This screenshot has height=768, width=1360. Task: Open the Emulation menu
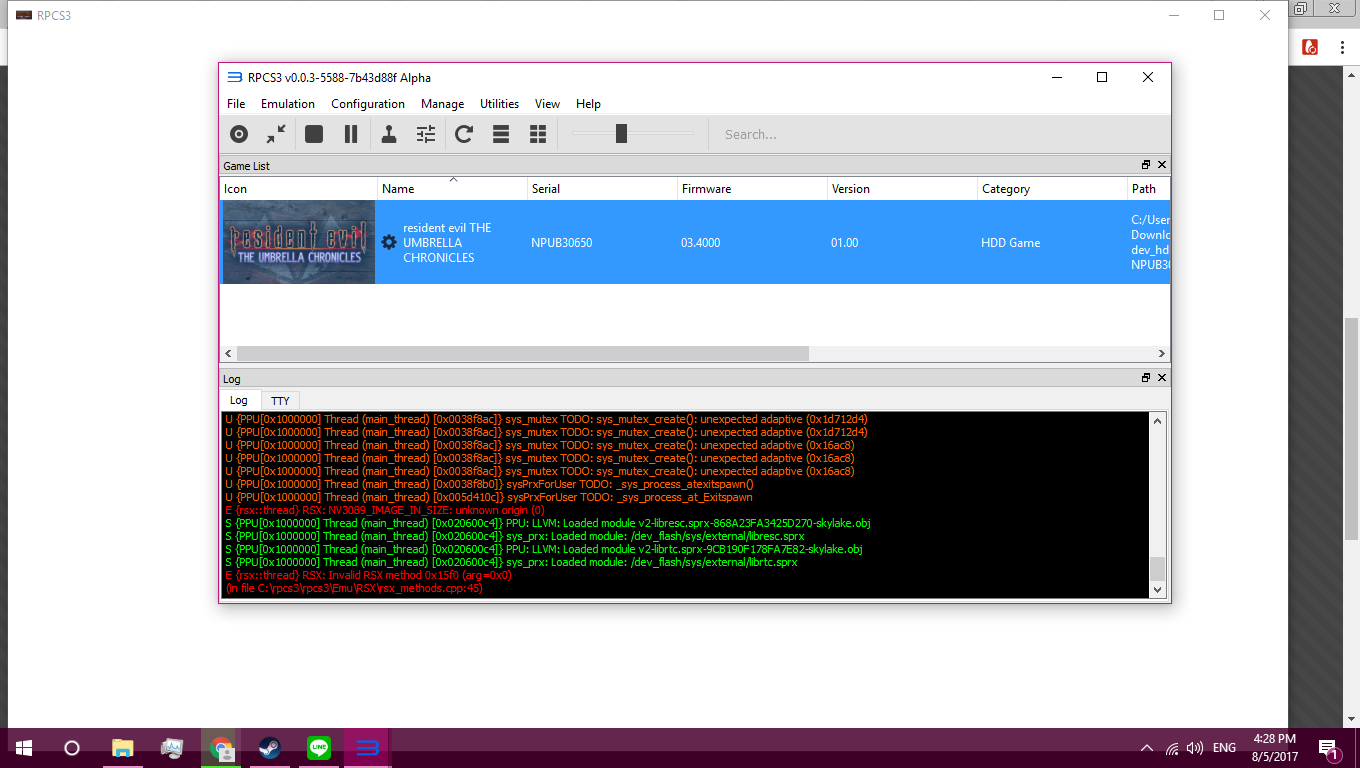287,104
